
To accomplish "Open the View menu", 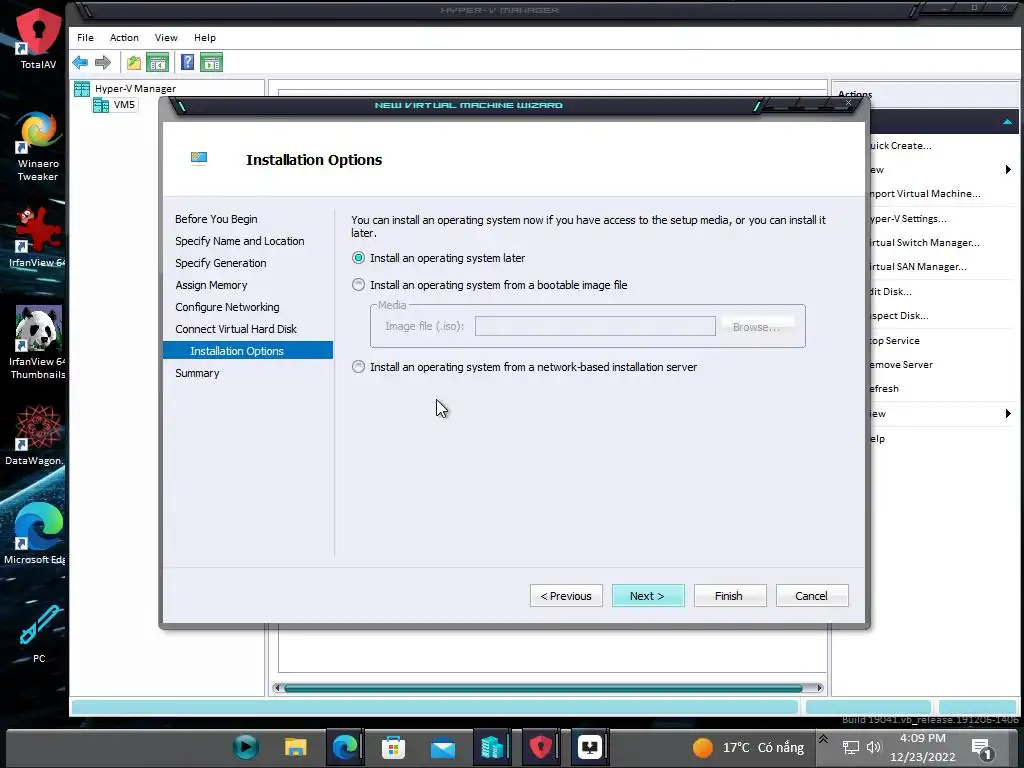I will point(166,38).
